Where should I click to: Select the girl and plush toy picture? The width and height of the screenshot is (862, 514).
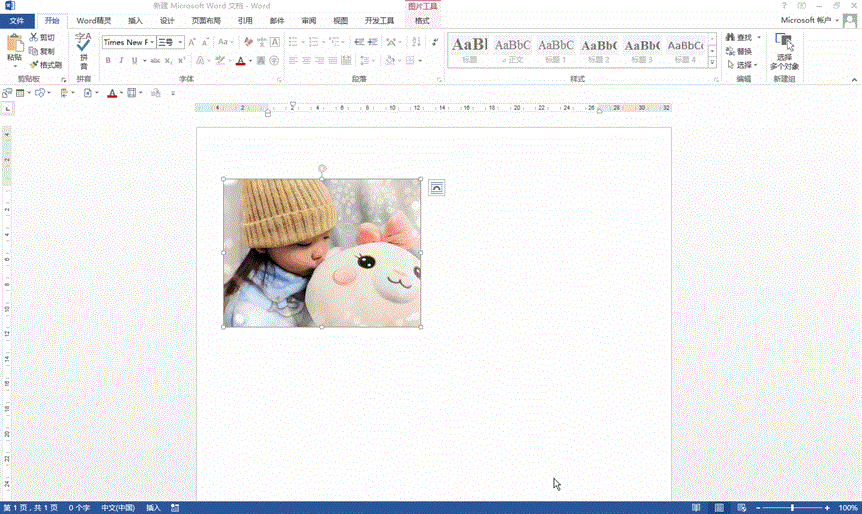[322, 253]
